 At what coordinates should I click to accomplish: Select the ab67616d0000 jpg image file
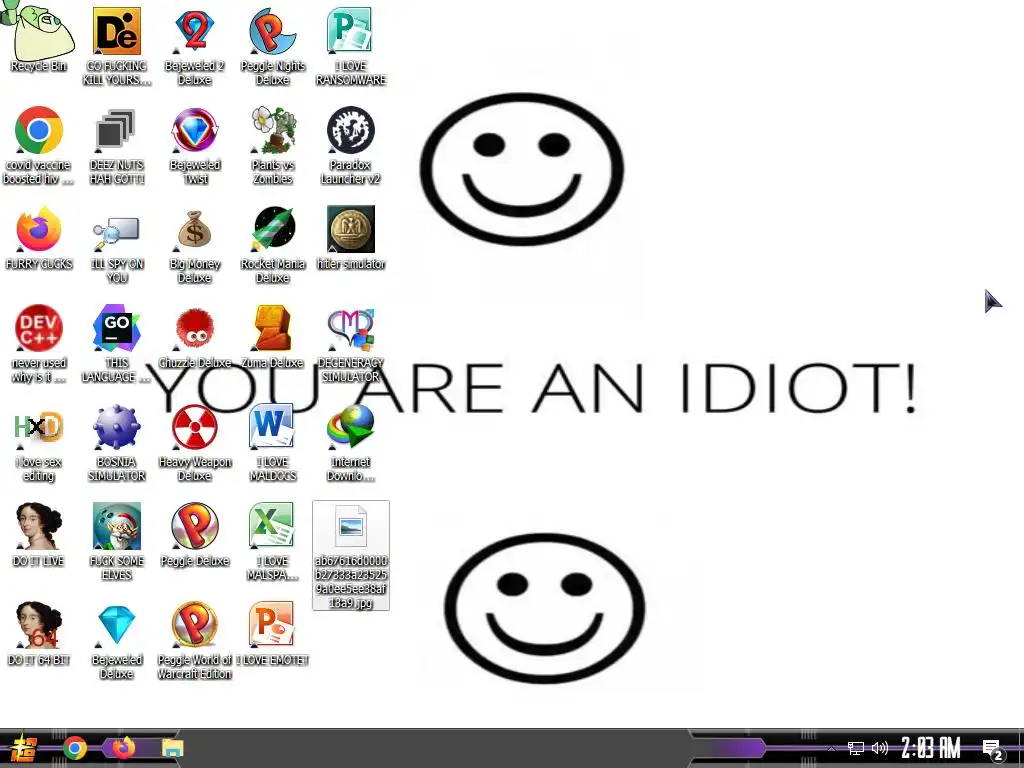coord(351,556)
